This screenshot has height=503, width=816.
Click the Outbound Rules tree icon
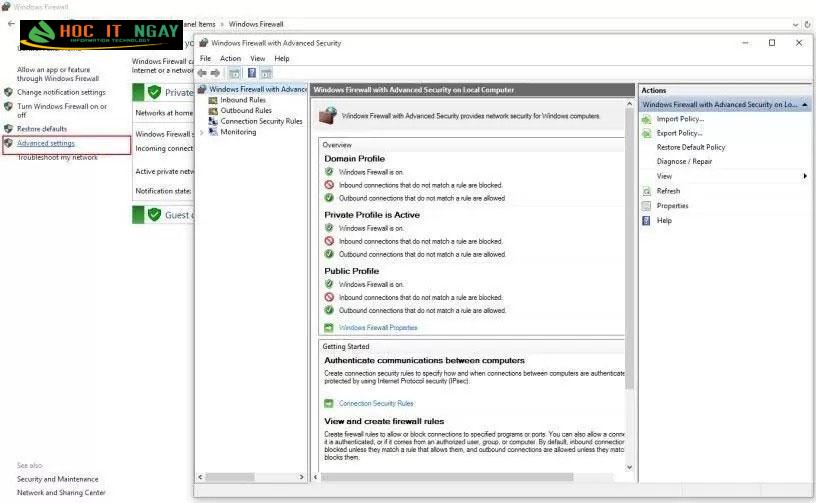pos(213,110)
